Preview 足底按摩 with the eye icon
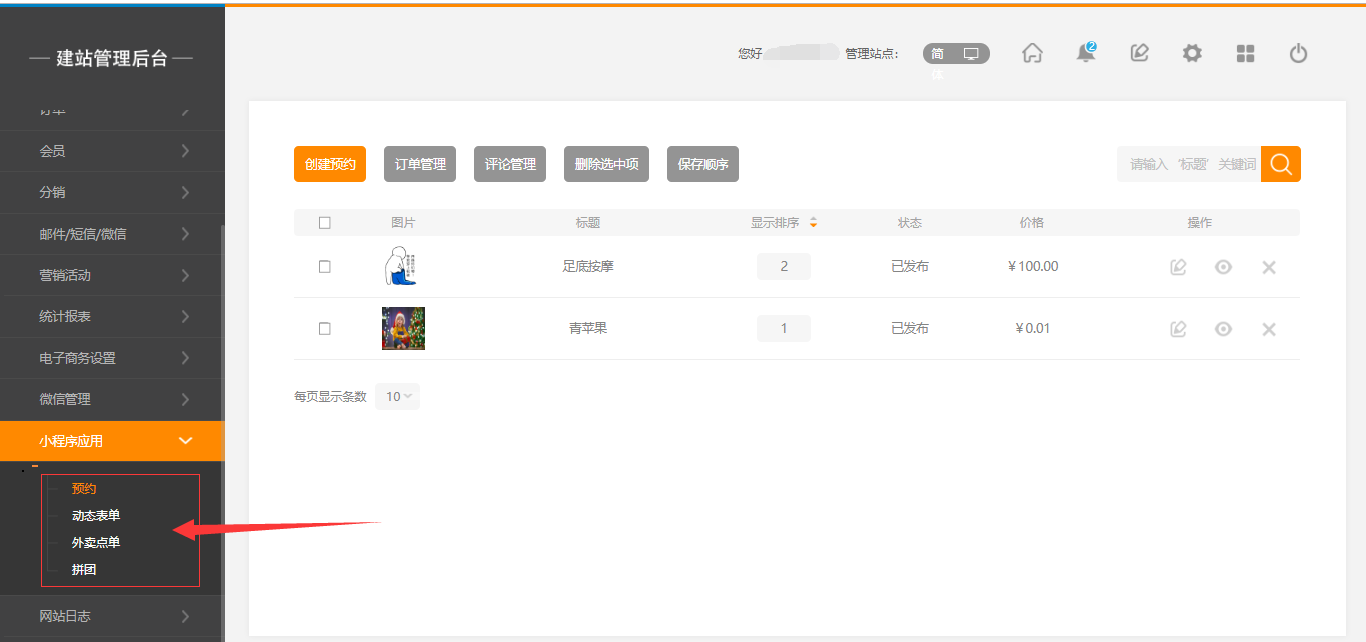Viewport: 1366px width, 642px height. tap(1223, 267)
